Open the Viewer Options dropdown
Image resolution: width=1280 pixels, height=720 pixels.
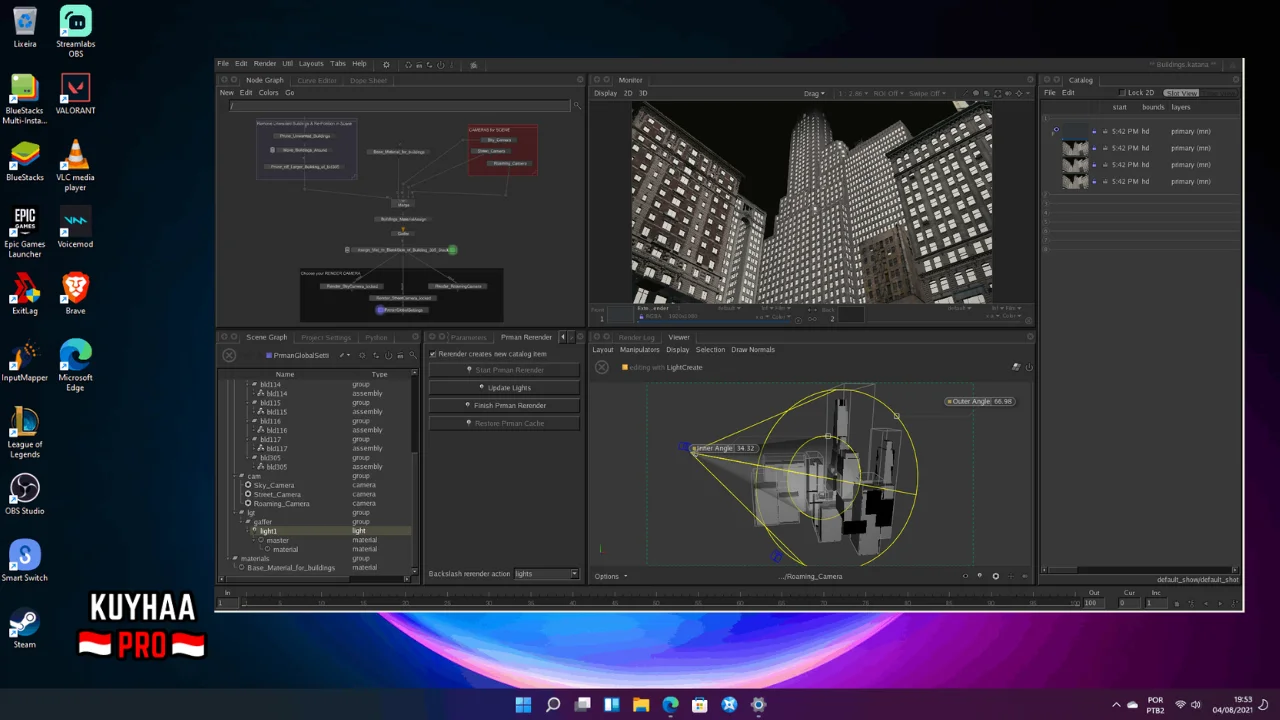tap(611, 576)
